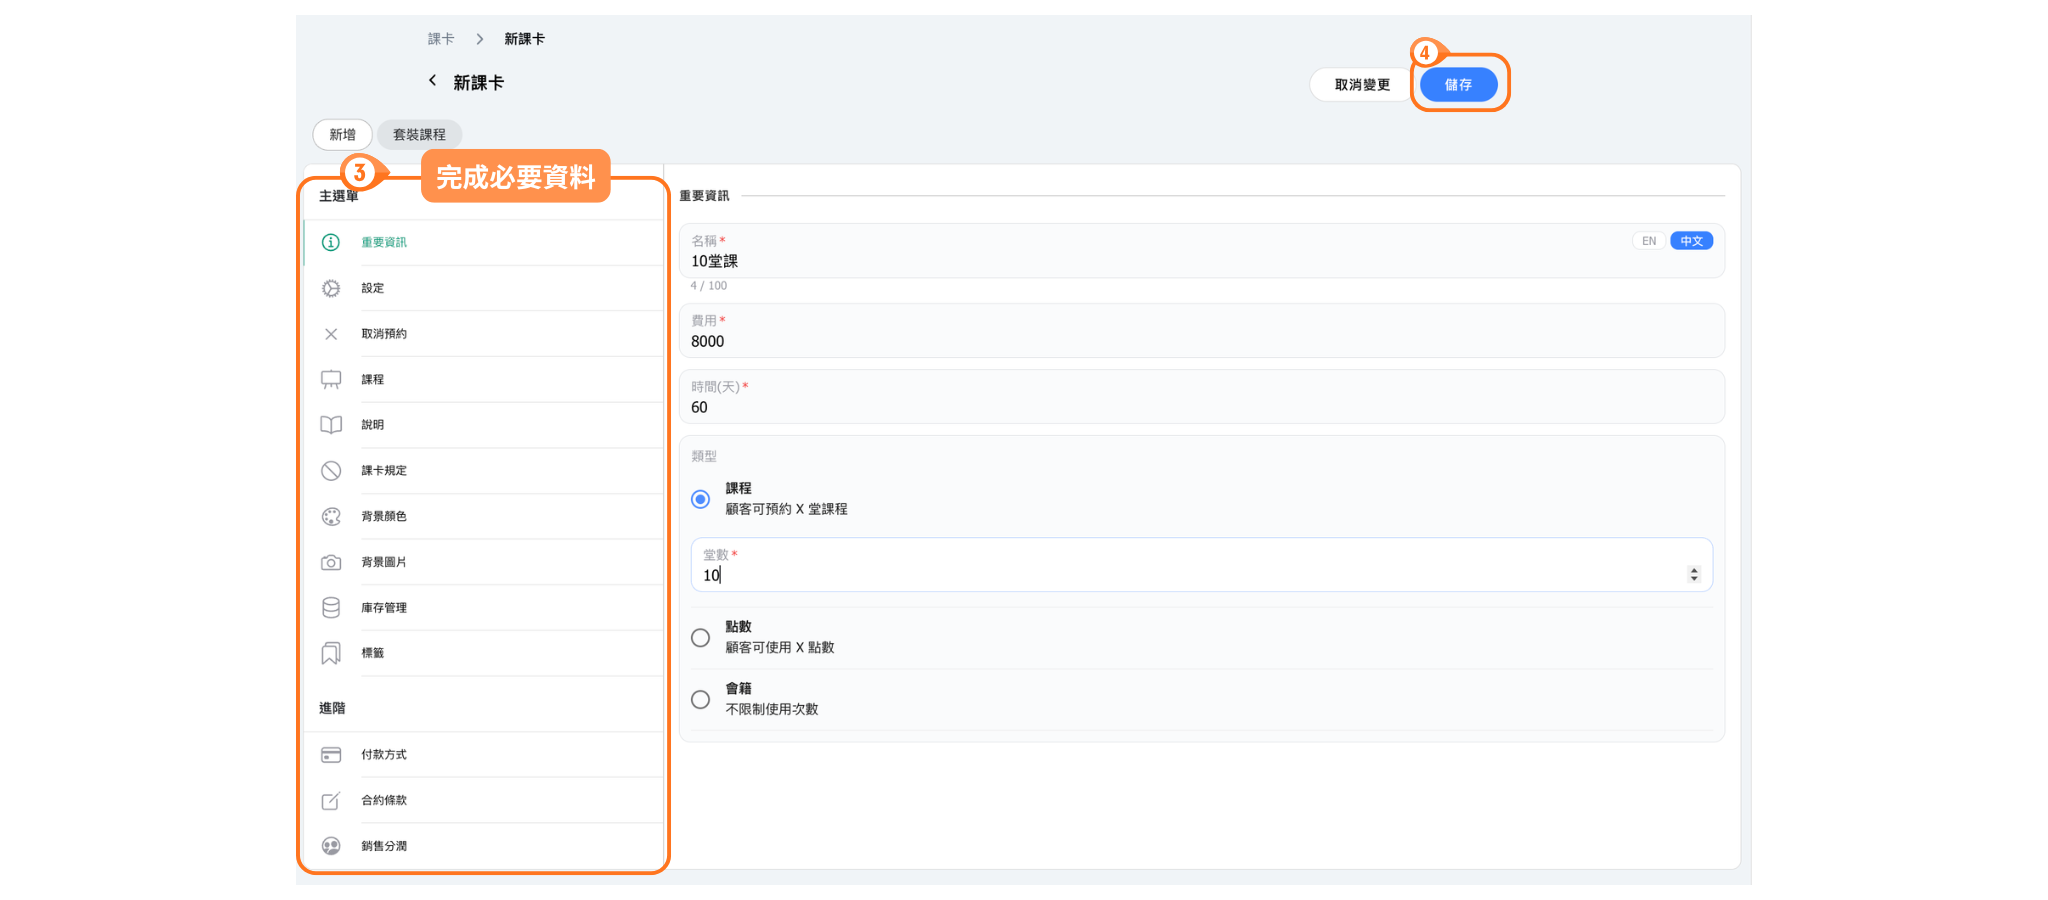Click the gear icon next to 設定

click(x=331, y=288)
